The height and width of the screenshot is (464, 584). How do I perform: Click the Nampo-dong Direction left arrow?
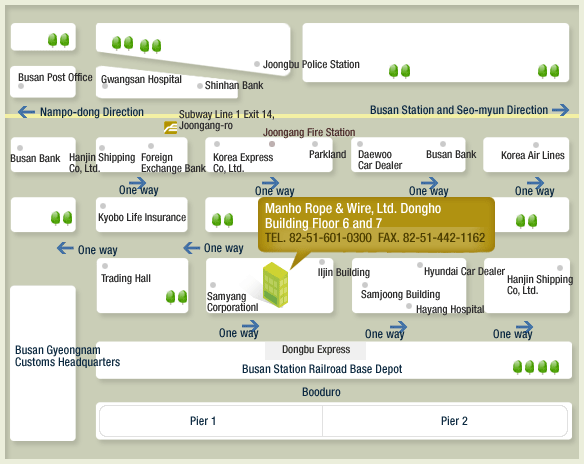pyautogui.click(x=26, y=112)
